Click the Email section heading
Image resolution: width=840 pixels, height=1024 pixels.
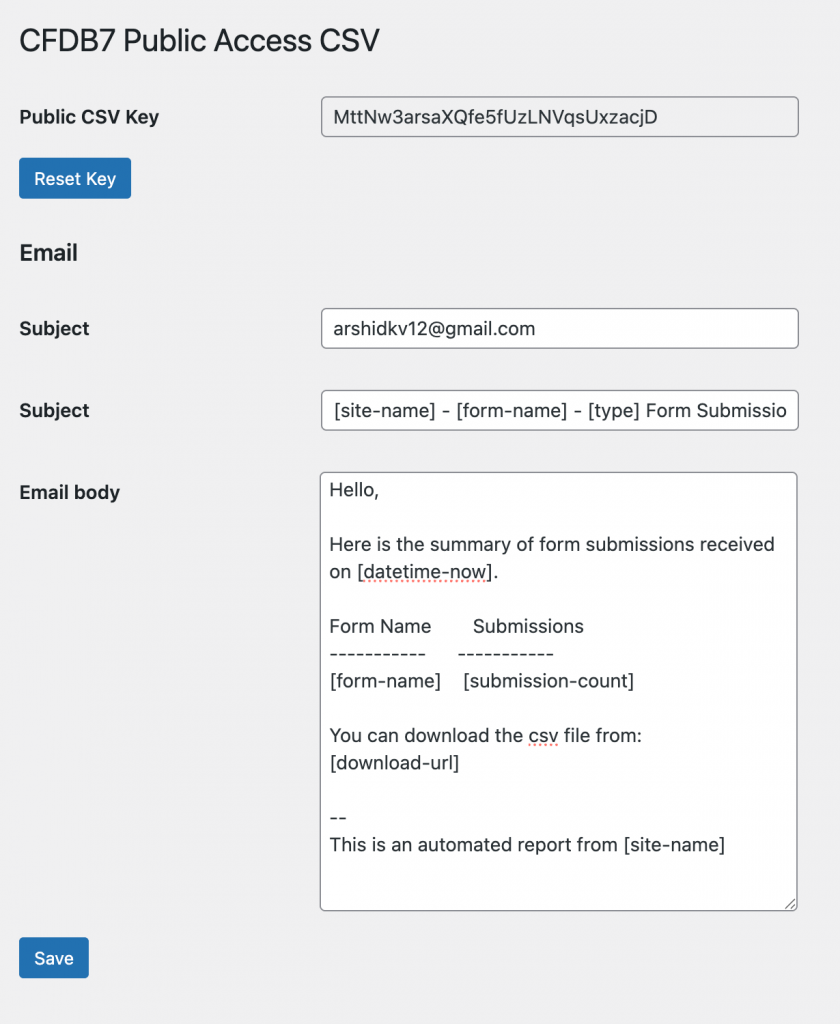(x=49, y=253)
